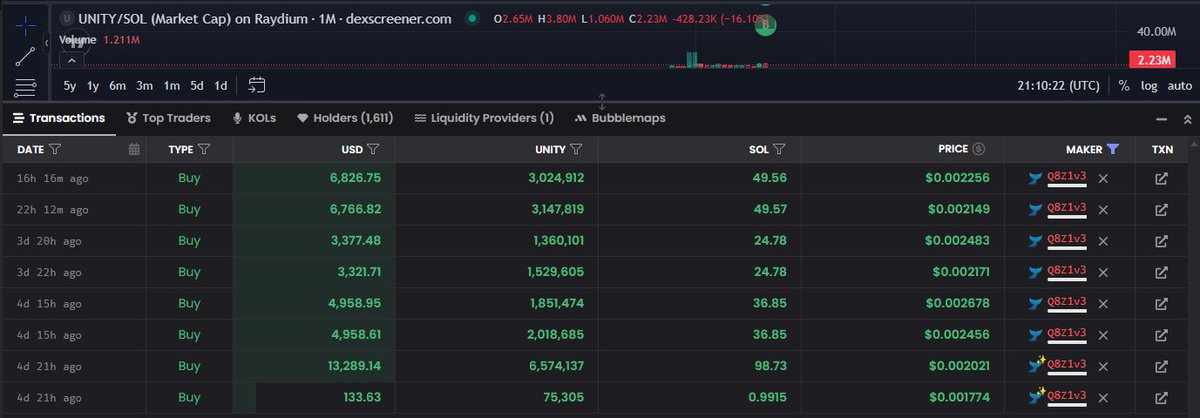Toggle log scale on the chart
1200x418 pixels.
[1150, 86]
